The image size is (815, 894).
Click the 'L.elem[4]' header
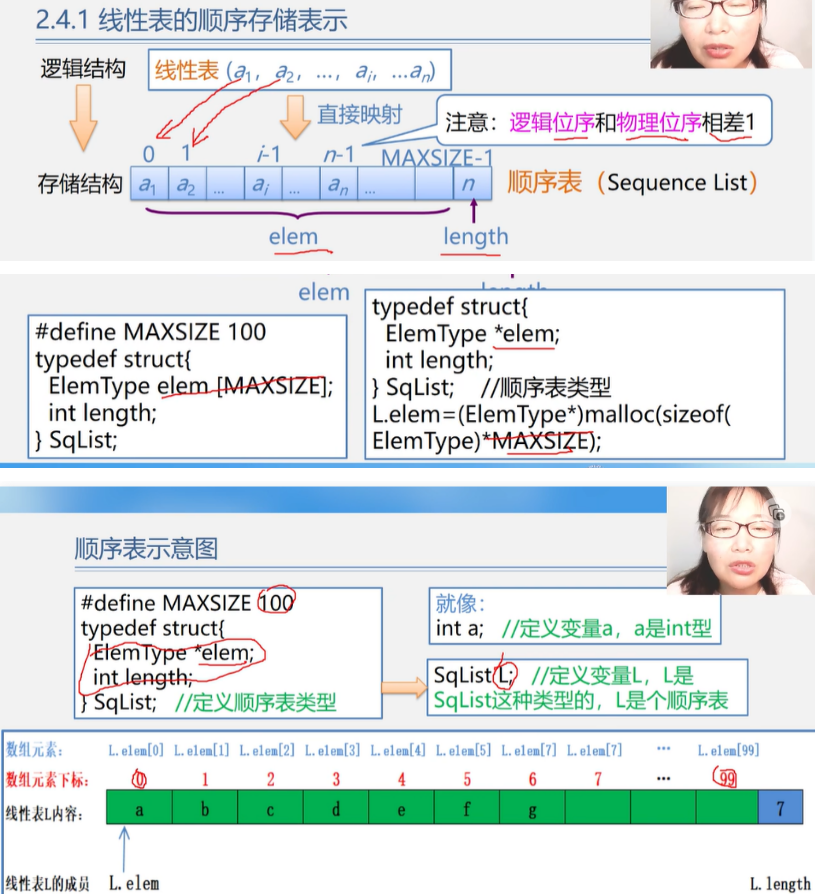(398, 750)
